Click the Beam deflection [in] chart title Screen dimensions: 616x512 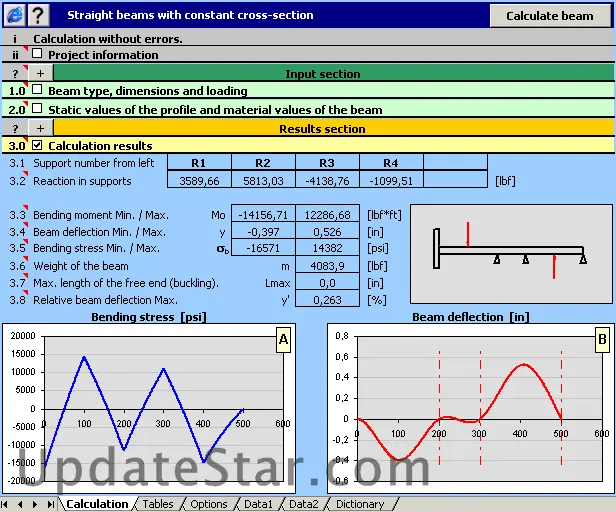point(471,317)
